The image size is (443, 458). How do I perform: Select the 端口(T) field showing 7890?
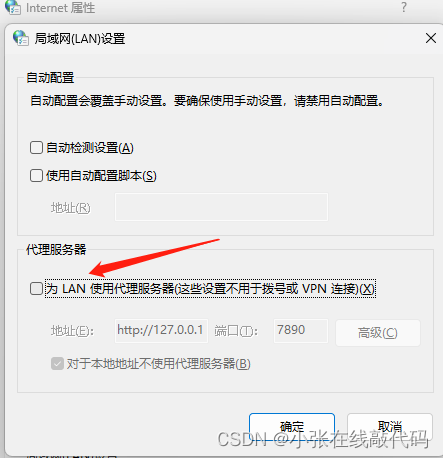tap(301, 331)
